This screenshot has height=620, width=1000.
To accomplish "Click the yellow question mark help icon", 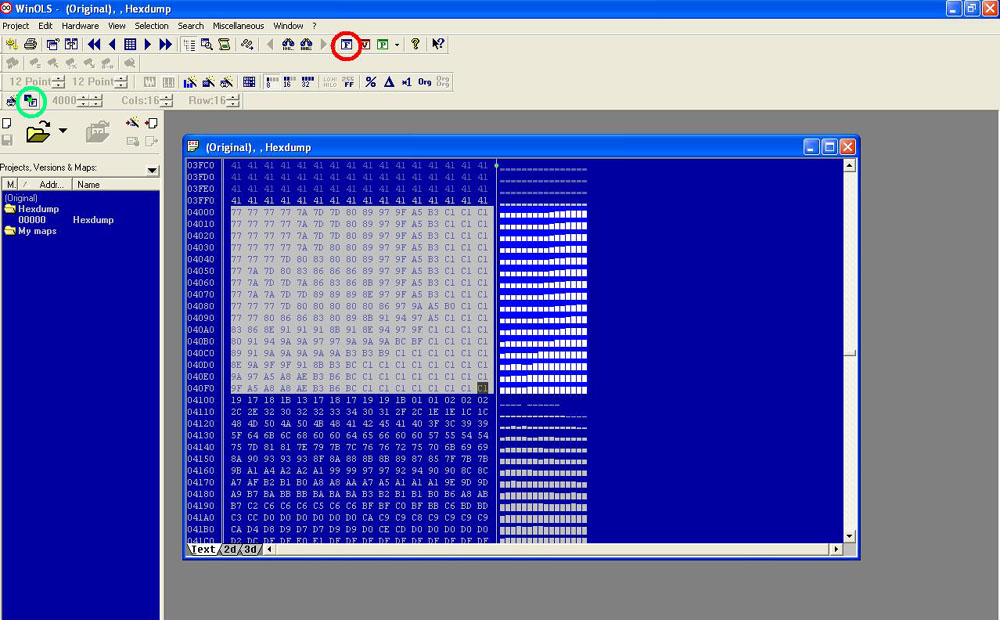I will (415, 44).
